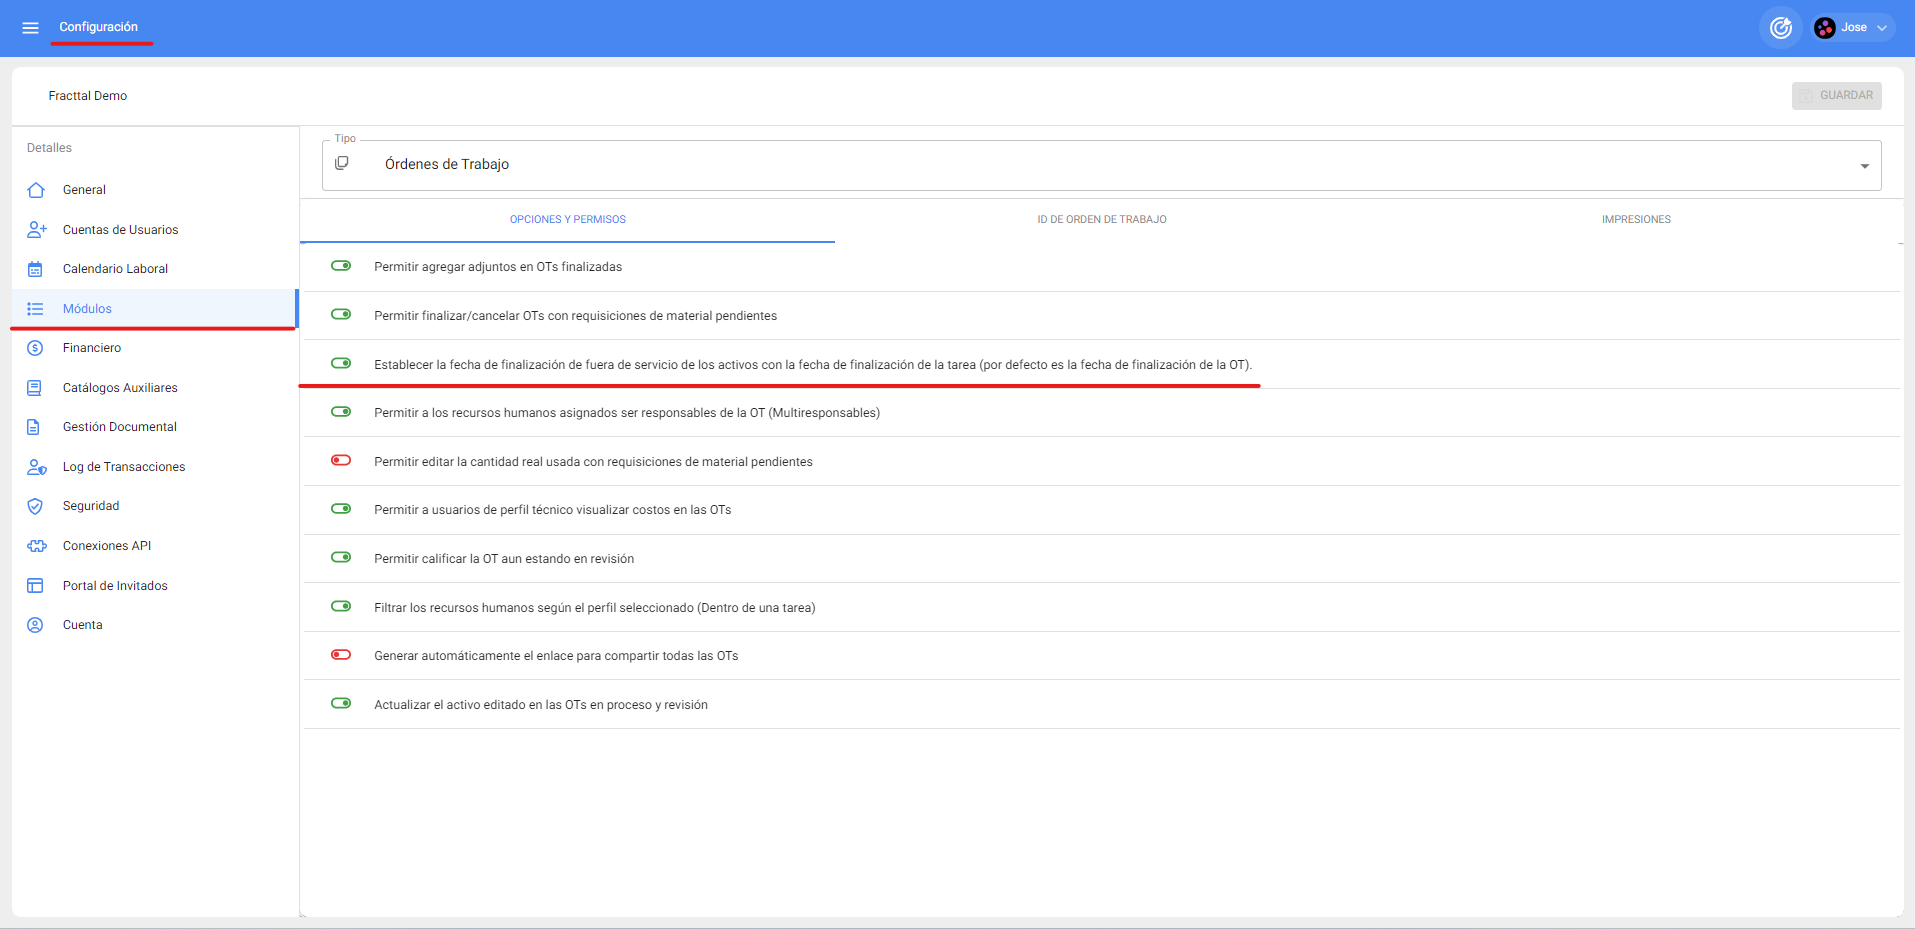Open Log de Transacciones section
This screenshot has width=1915, height=929.
point(123,467)
